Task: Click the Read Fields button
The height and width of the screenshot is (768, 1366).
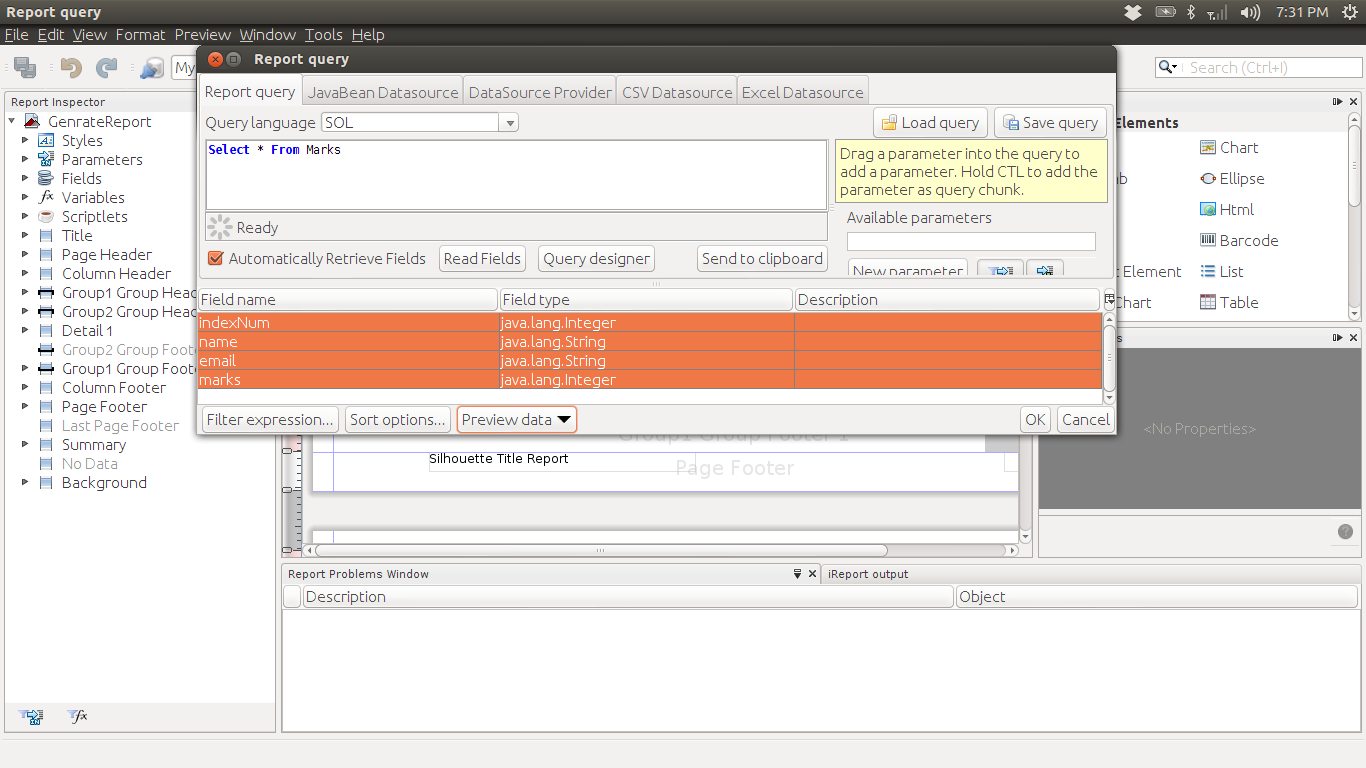Action: 482,258
